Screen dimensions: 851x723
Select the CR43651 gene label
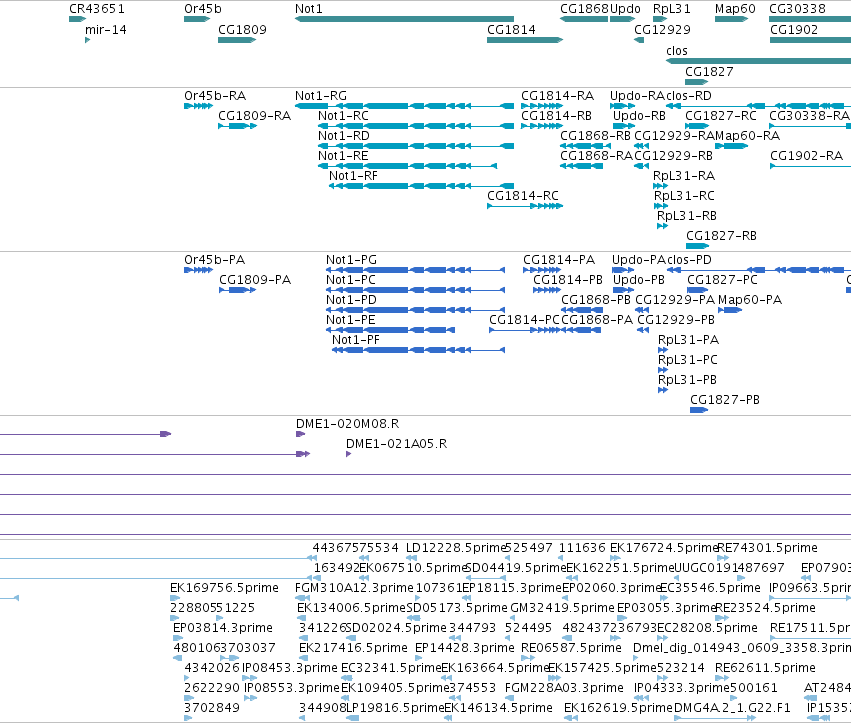pos(97,9)
